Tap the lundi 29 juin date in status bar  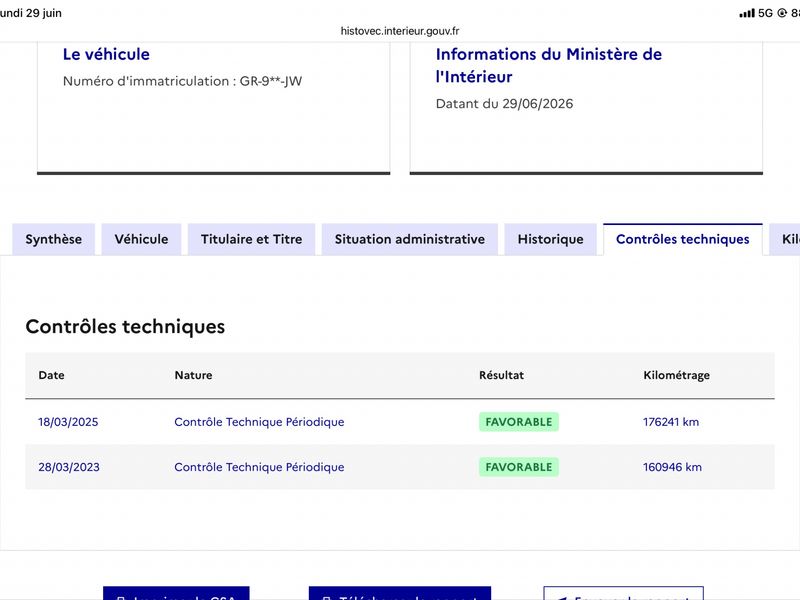31,13
